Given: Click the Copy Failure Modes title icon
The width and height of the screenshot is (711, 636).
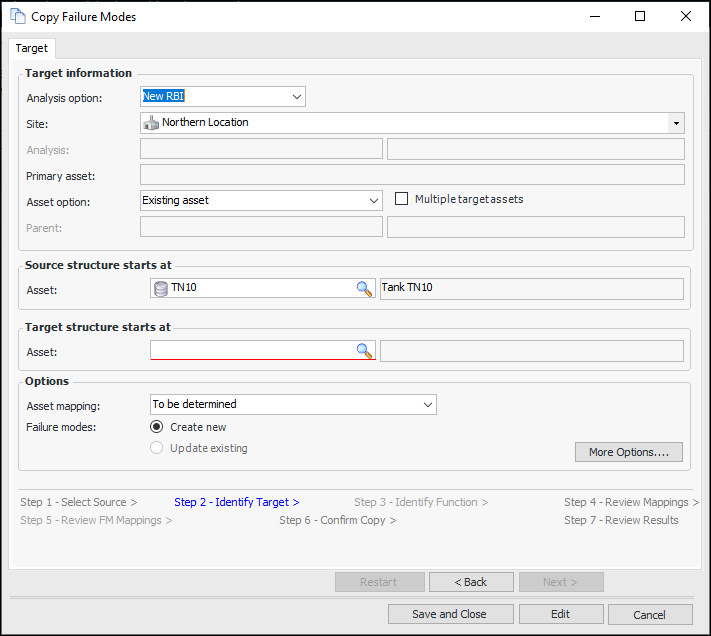Looking at the screenshot, I should (x=18, y=17).
